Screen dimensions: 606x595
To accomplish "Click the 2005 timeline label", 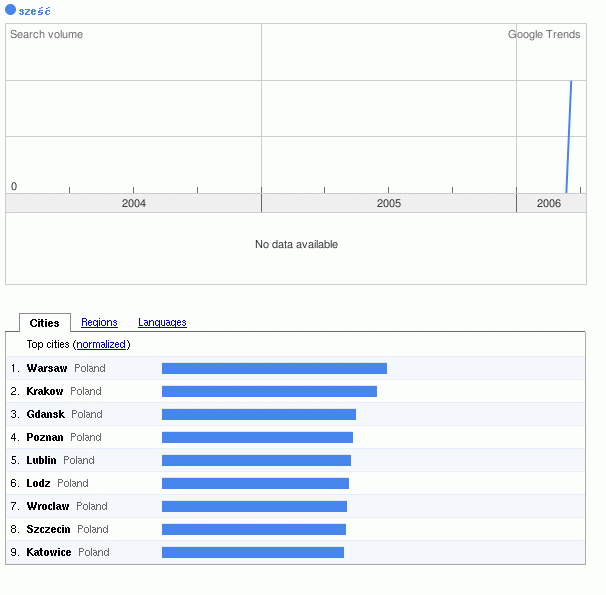I will tap(389, 203).
